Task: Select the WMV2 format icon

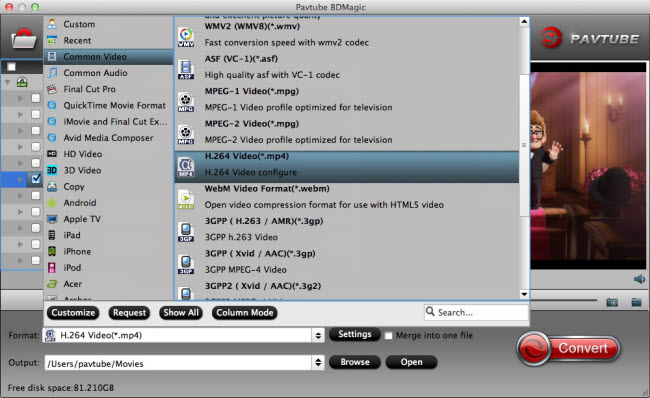Action: click(x=186, y=37)
